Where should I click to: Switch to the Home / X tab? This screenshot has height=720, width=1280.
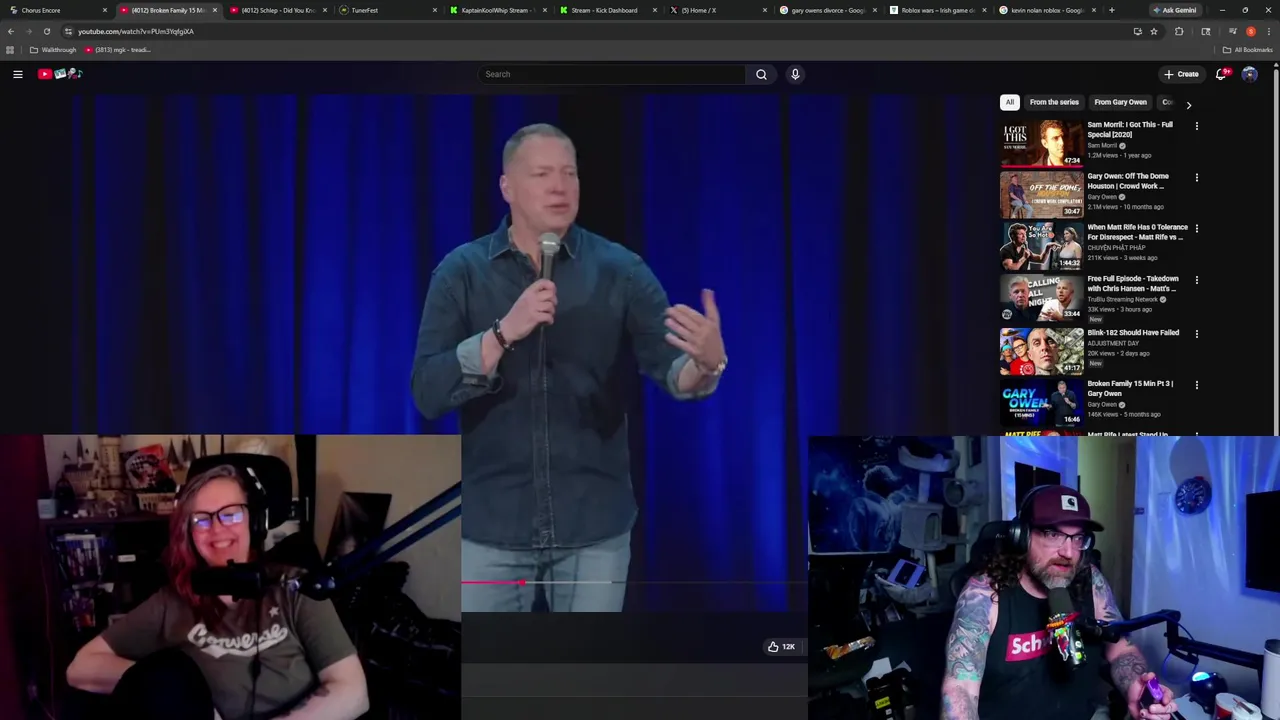(717, 10)
